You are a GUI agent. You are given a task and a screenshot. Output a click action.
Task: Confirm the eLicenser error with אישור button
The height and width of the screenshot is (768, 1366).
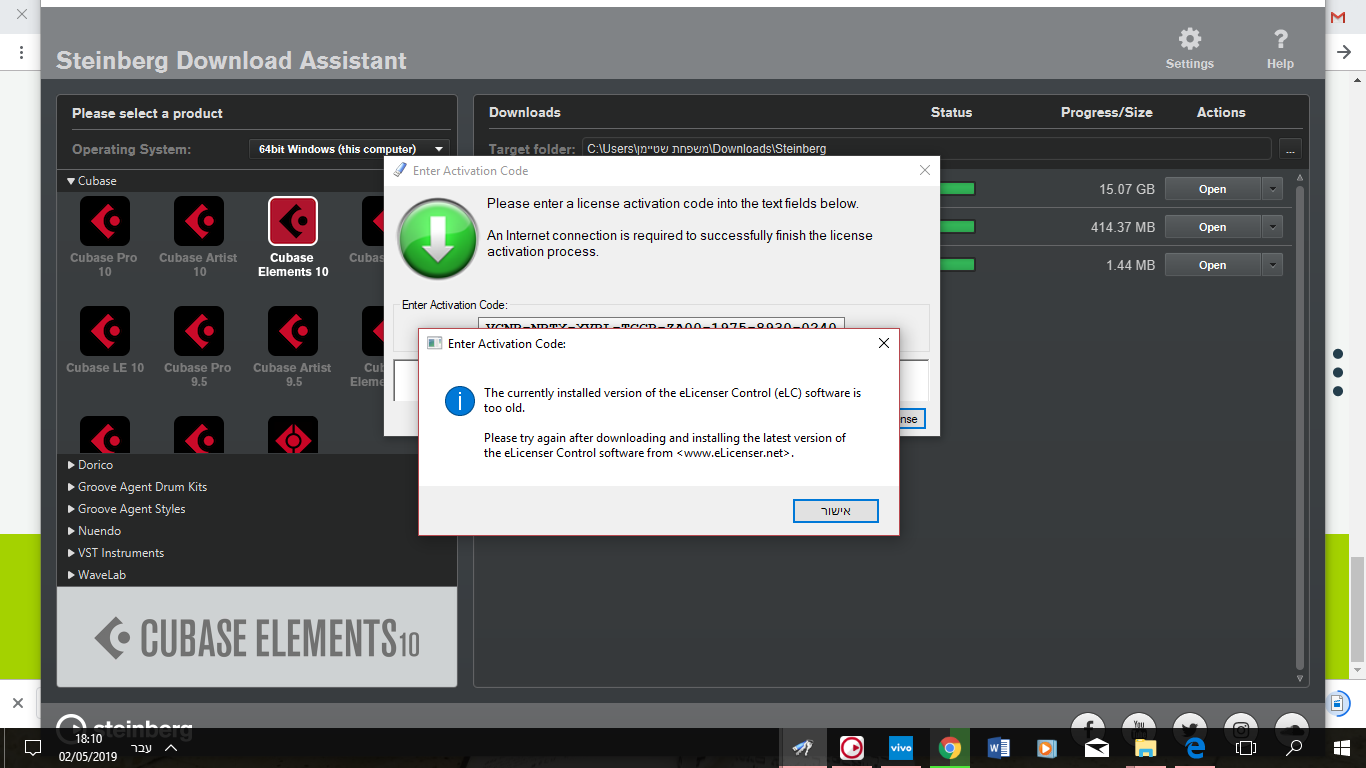(x=836, y=511)
